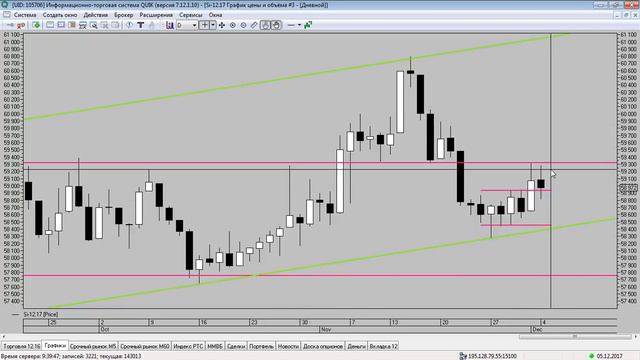
Task: Switch to the Новости tab
Action: pyautogui.click(x=288, y=346)
